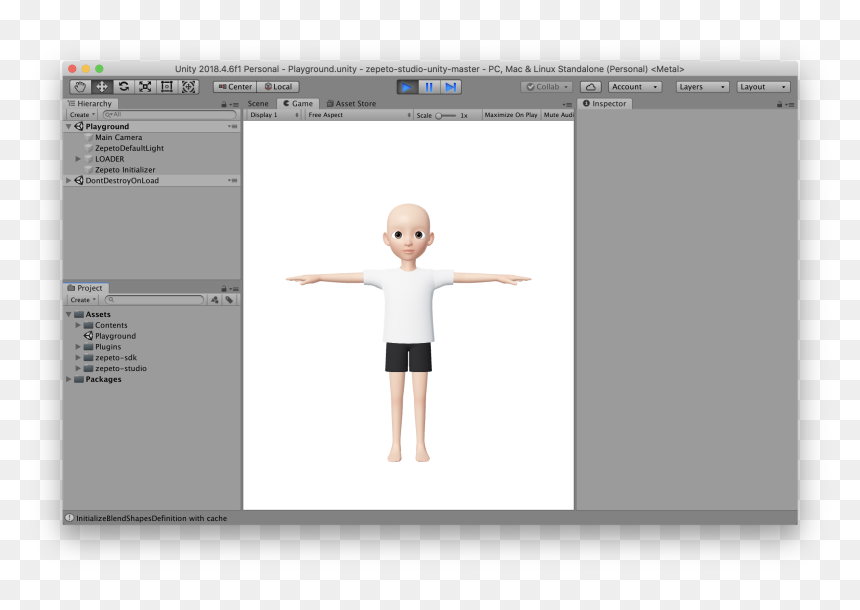Expand the zepeto-sdk folder arrow

(78, 358)
